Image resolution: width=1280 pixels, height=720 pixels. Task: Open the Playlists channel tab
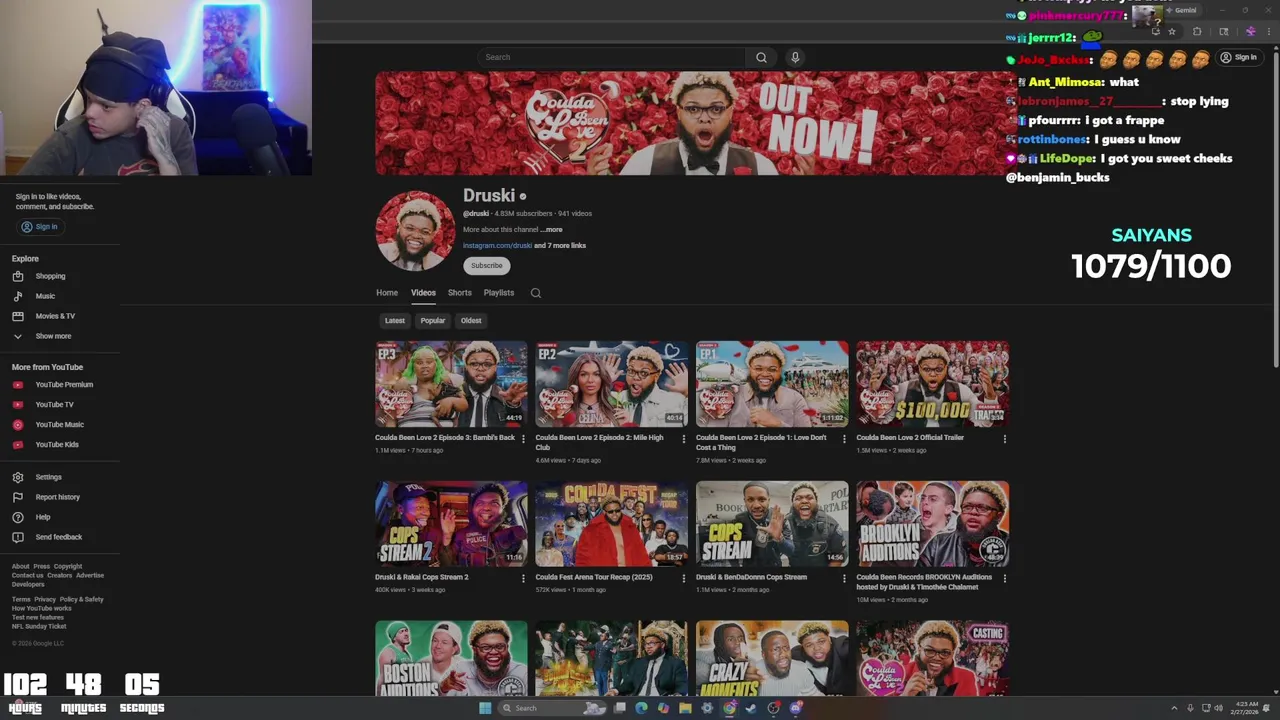point(499,293)
